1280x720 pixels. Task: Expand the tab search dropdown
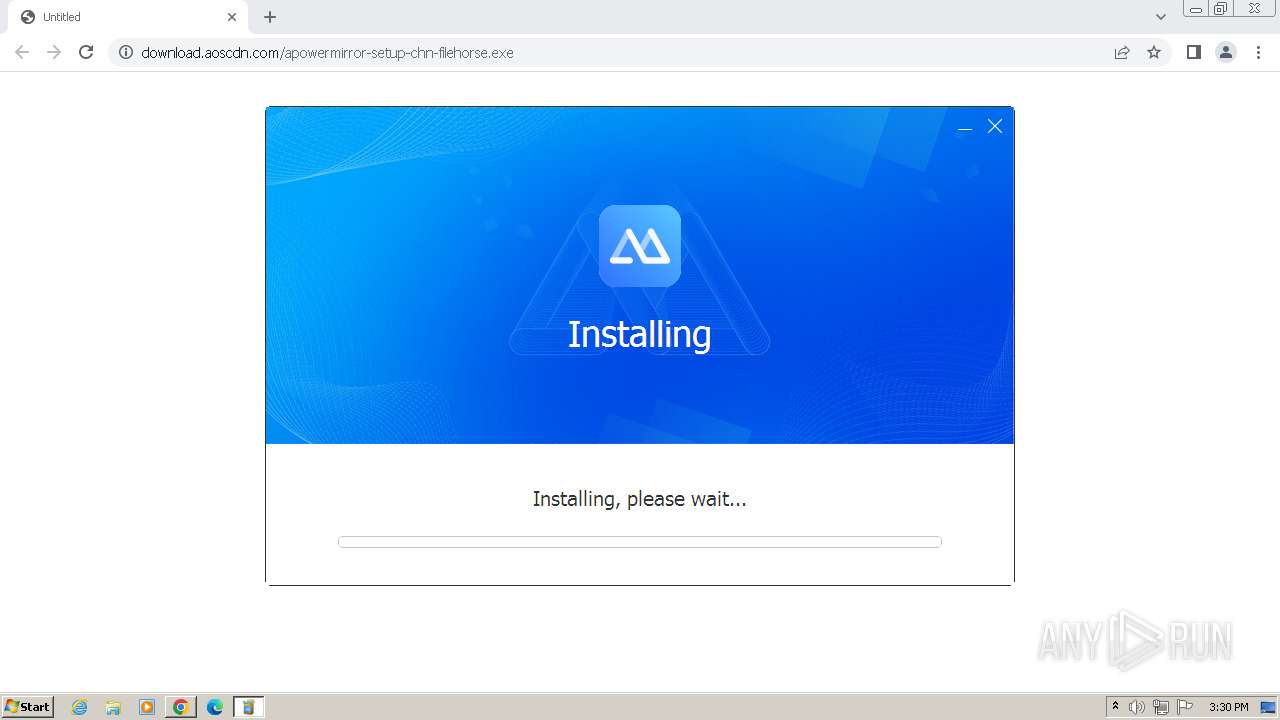(x=1161, y=17)
